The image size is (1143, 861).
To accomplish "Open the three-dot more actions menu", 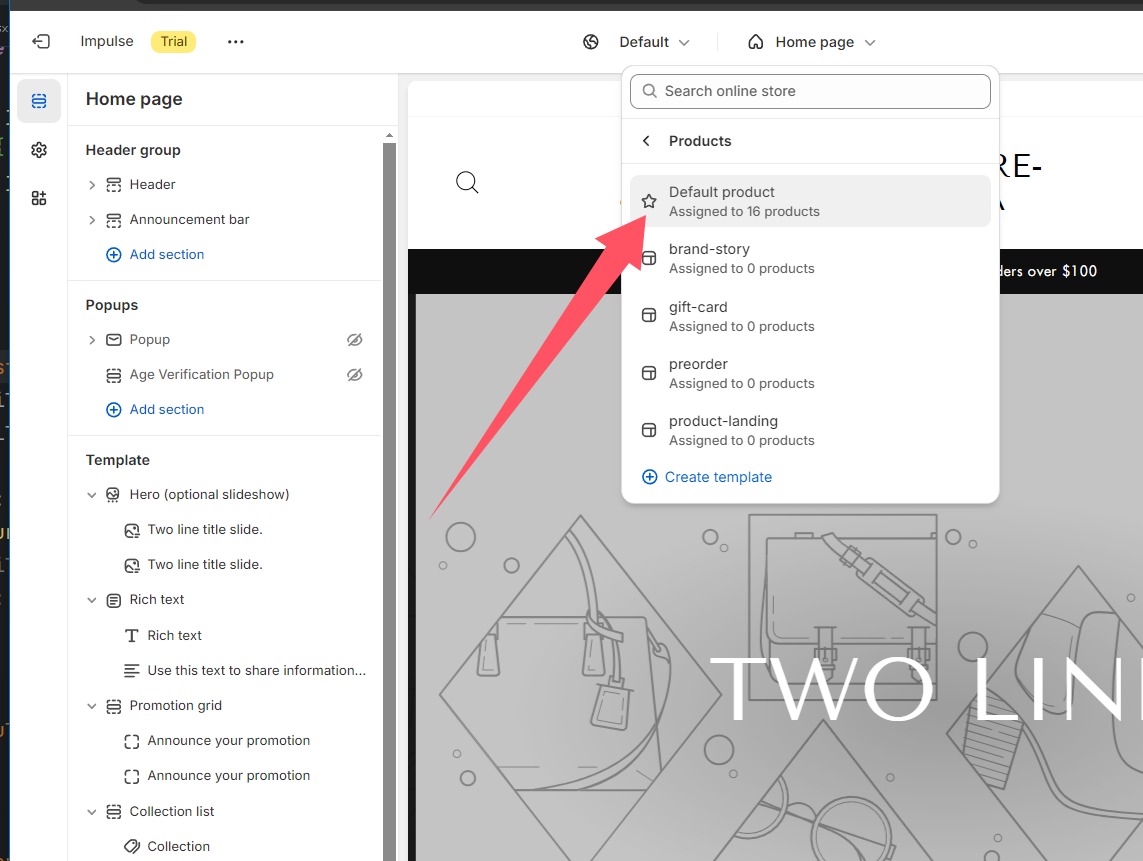I will pos(235,42).
